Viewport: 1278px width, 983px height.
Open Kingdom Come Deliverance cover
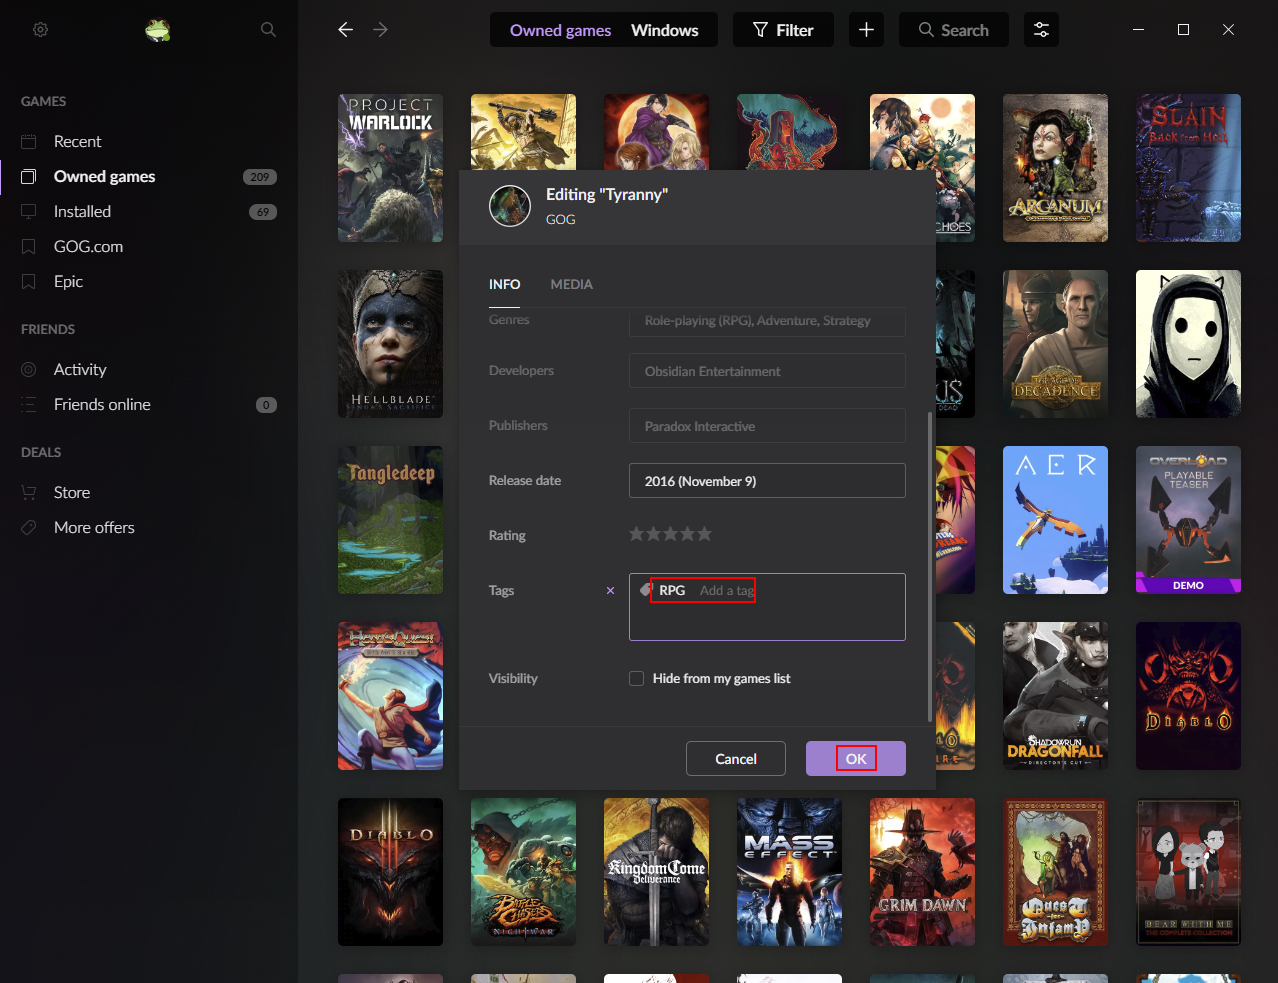click(656, 872)
